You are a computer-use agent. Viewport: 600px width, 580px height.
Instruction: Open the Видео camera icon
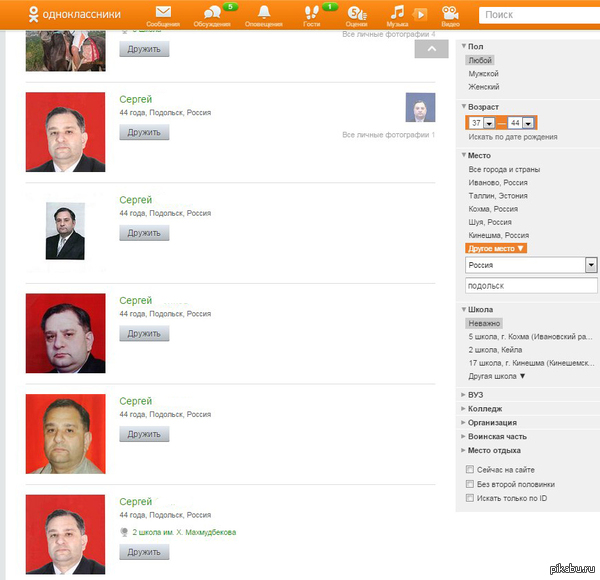451,13
